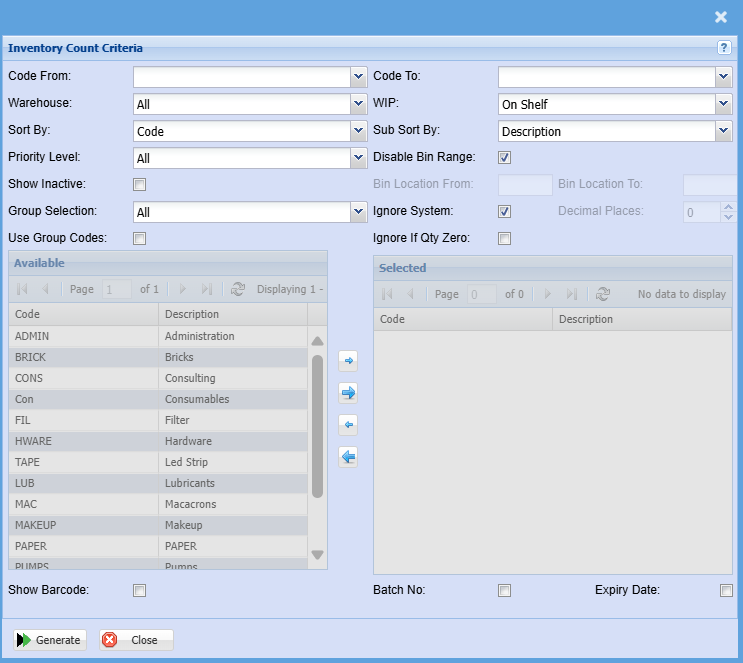Click the Code From input field
The height and width of the screenshot is (663, 743).
point(241,77)
